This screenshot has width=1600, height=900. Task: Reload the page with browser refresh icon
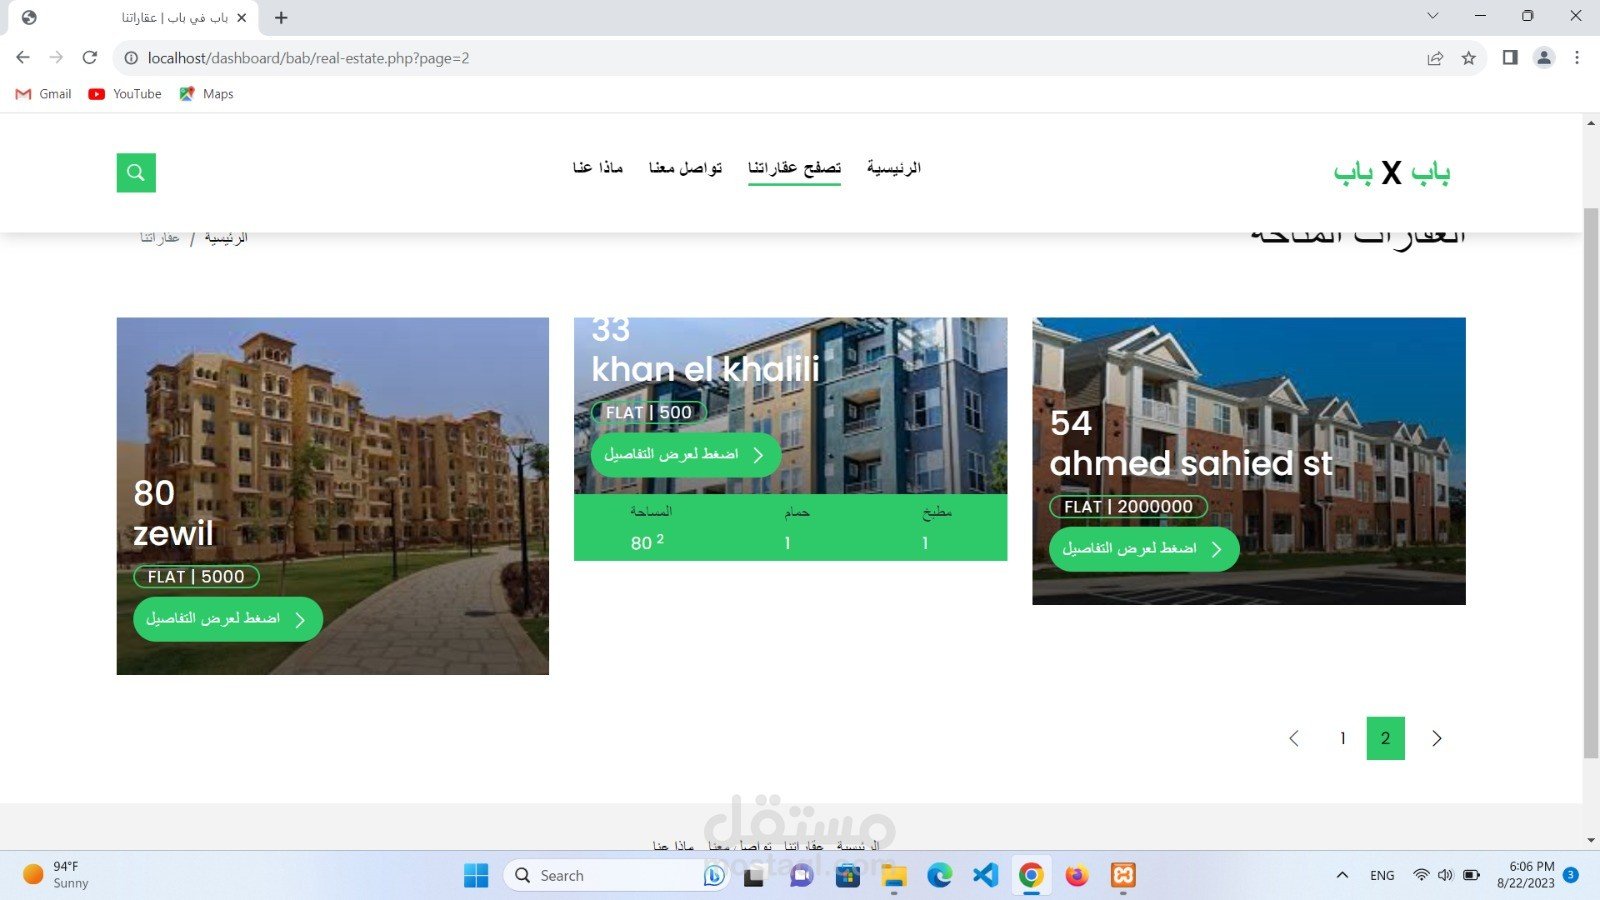tap(90, 58)
